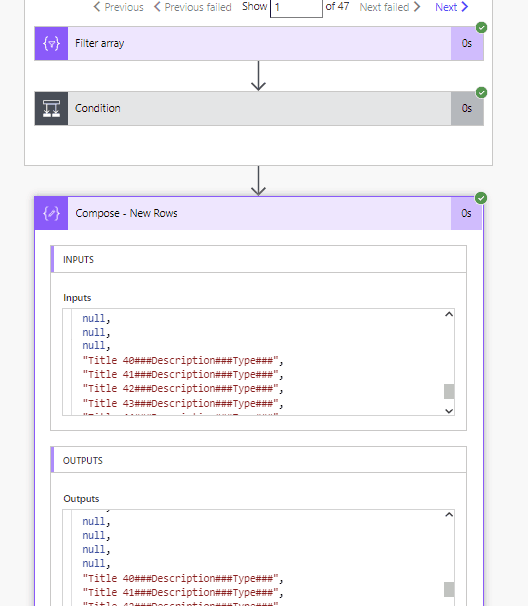Click the green success check on Condition

pyautogui.click(x=481, y=92)
